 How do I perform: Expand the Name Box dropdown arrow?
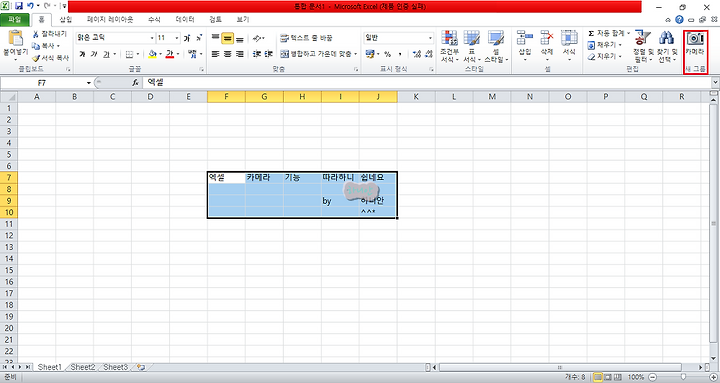coord(89,83)
